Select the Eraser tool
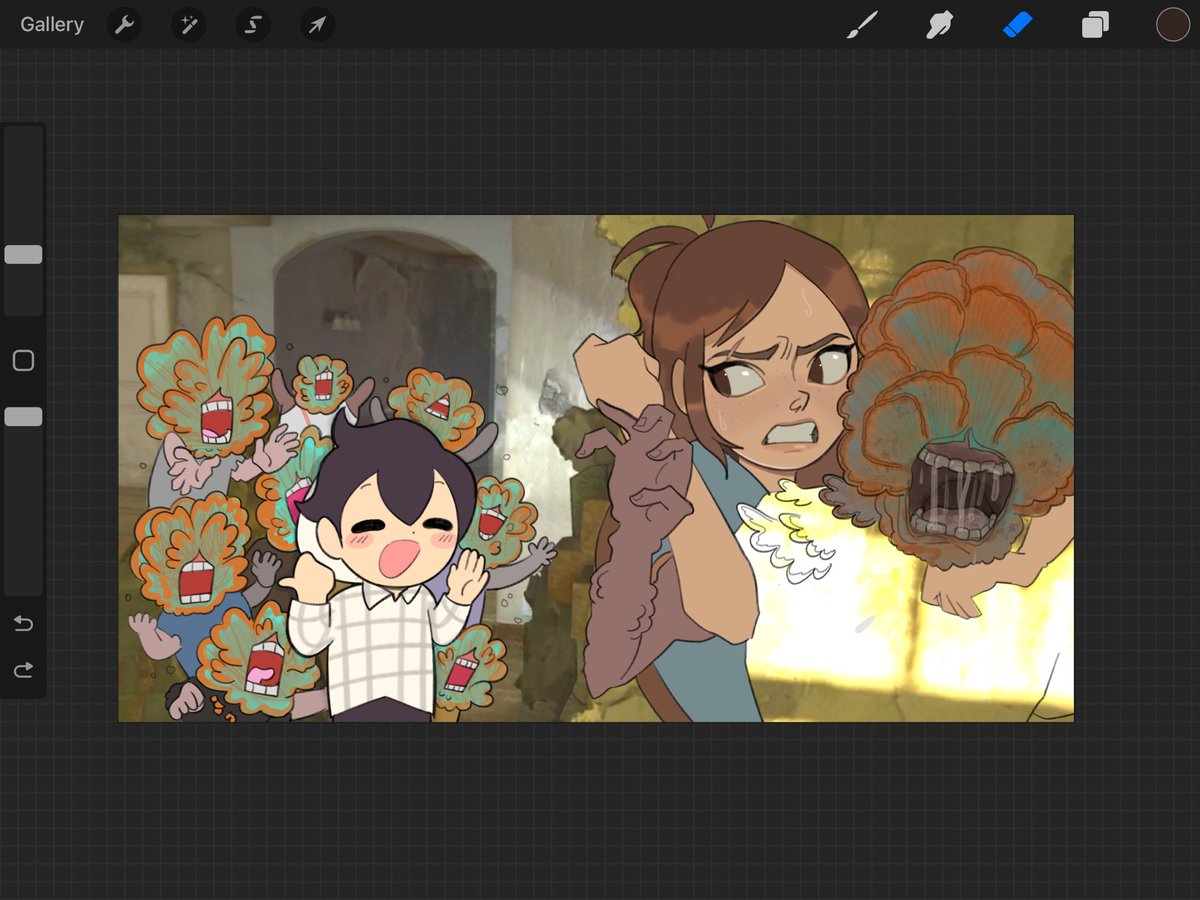 tap(1017, 25)
